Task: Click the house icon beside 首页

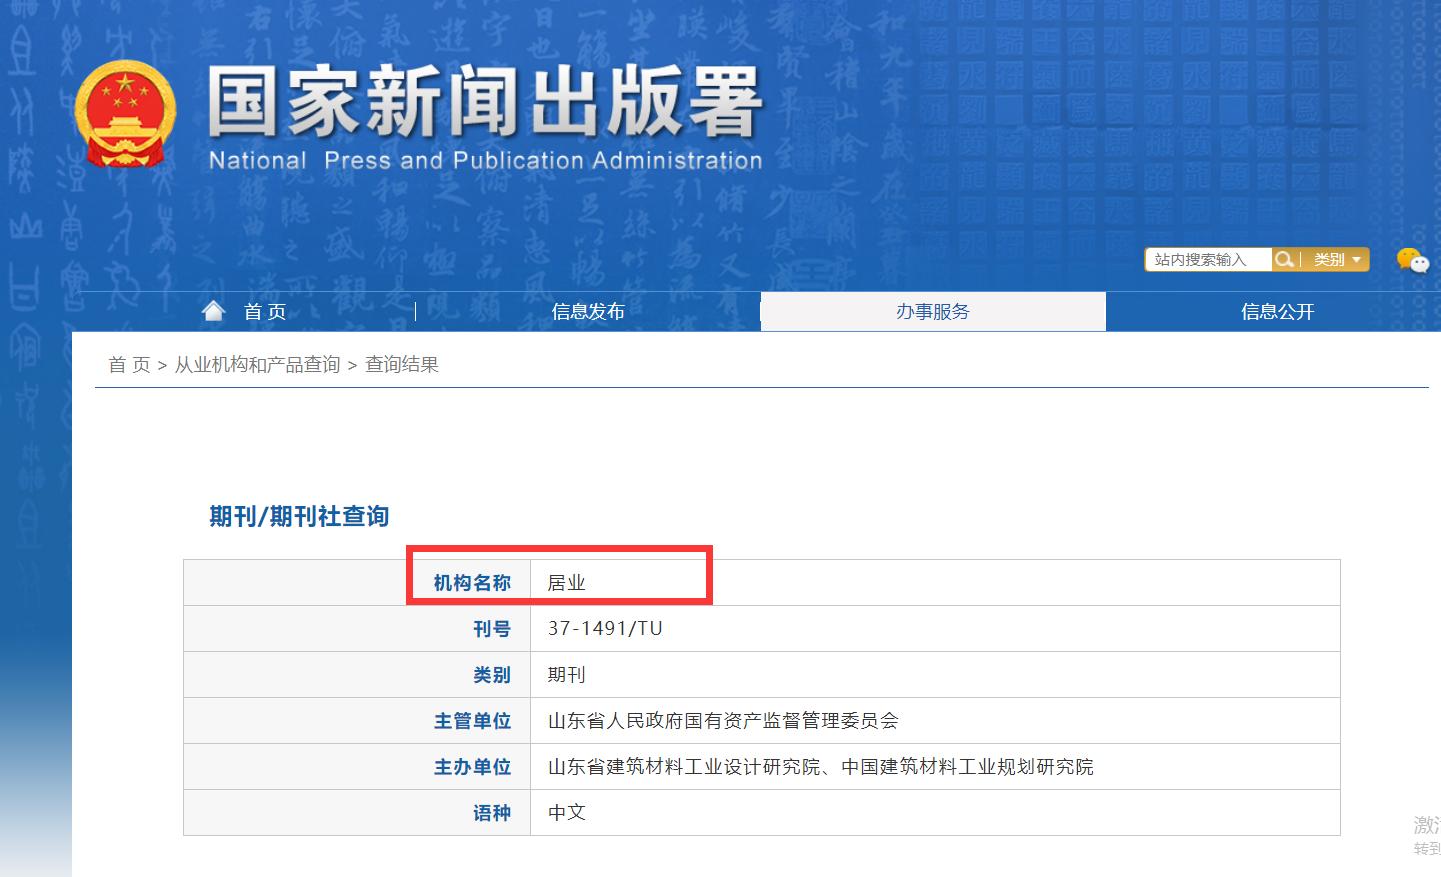Action: (x=214, y=309)
